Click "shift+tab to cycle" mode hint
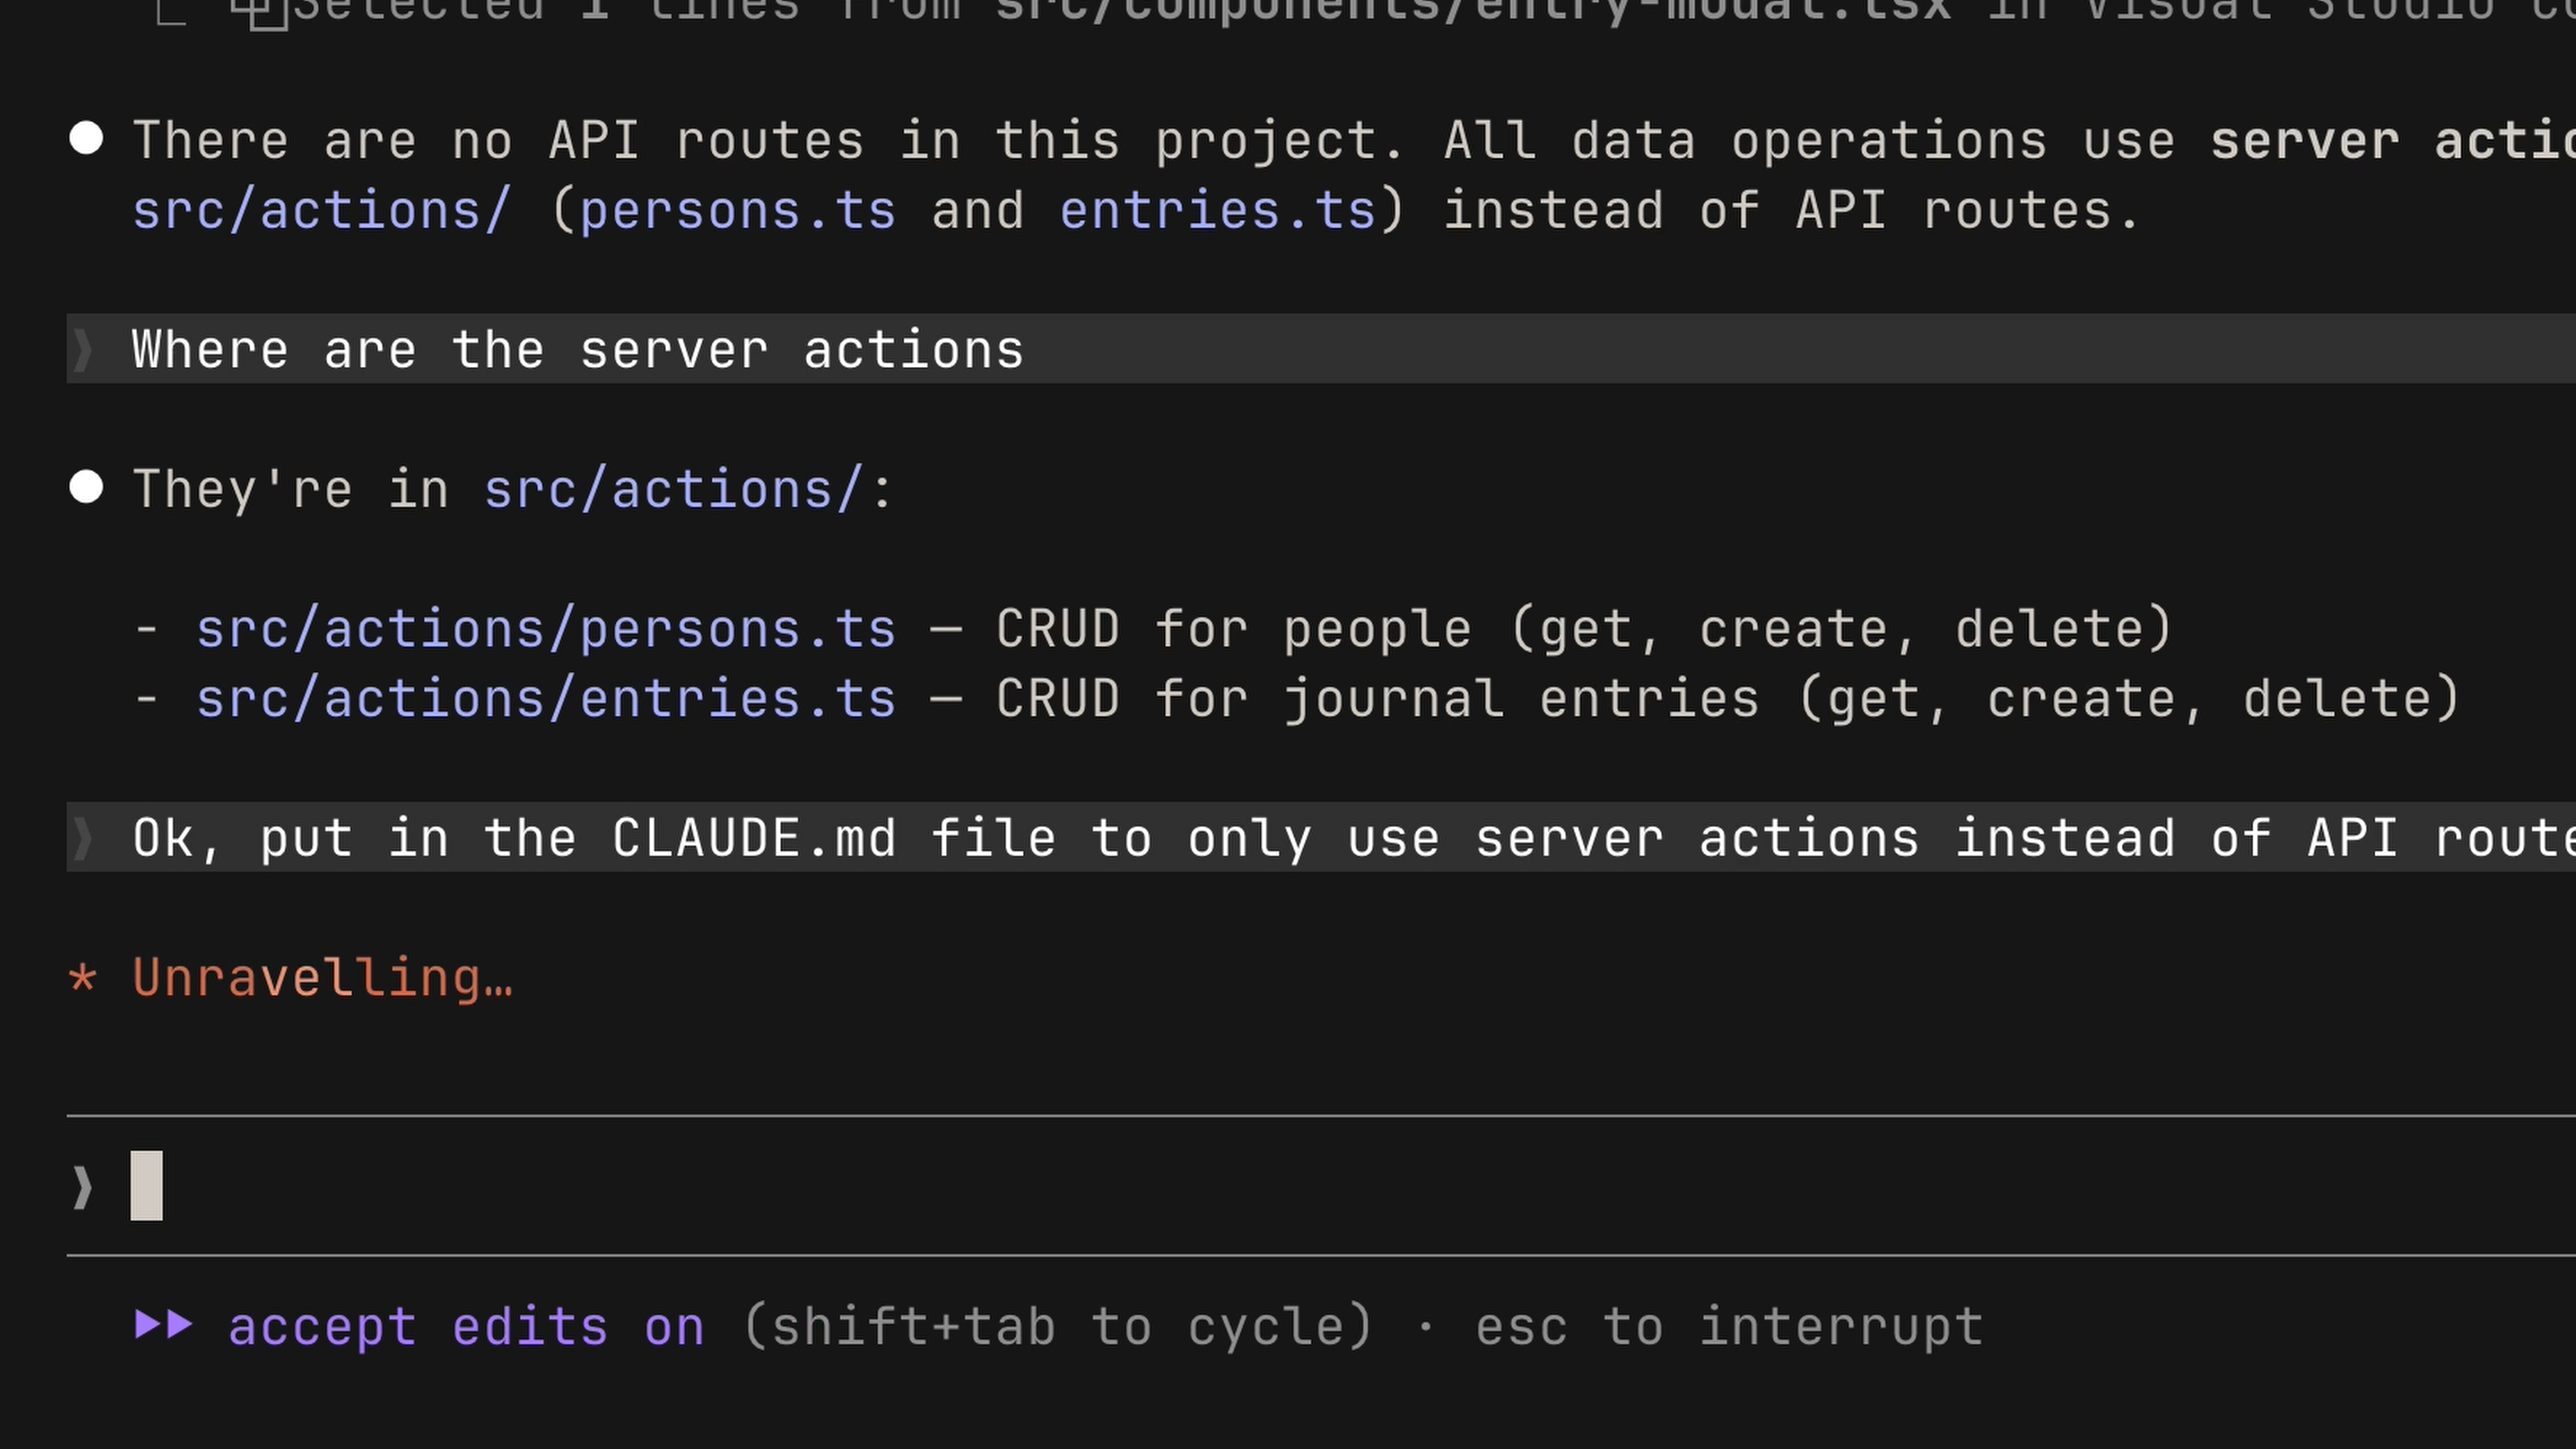Screen dimensions: 2576x1449 click(1058, 1327)
